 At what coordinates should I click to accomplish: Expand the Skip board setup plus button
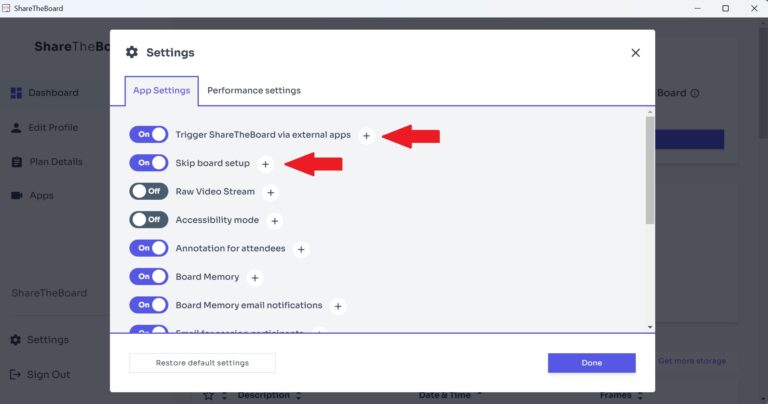(x=265, y=164)
